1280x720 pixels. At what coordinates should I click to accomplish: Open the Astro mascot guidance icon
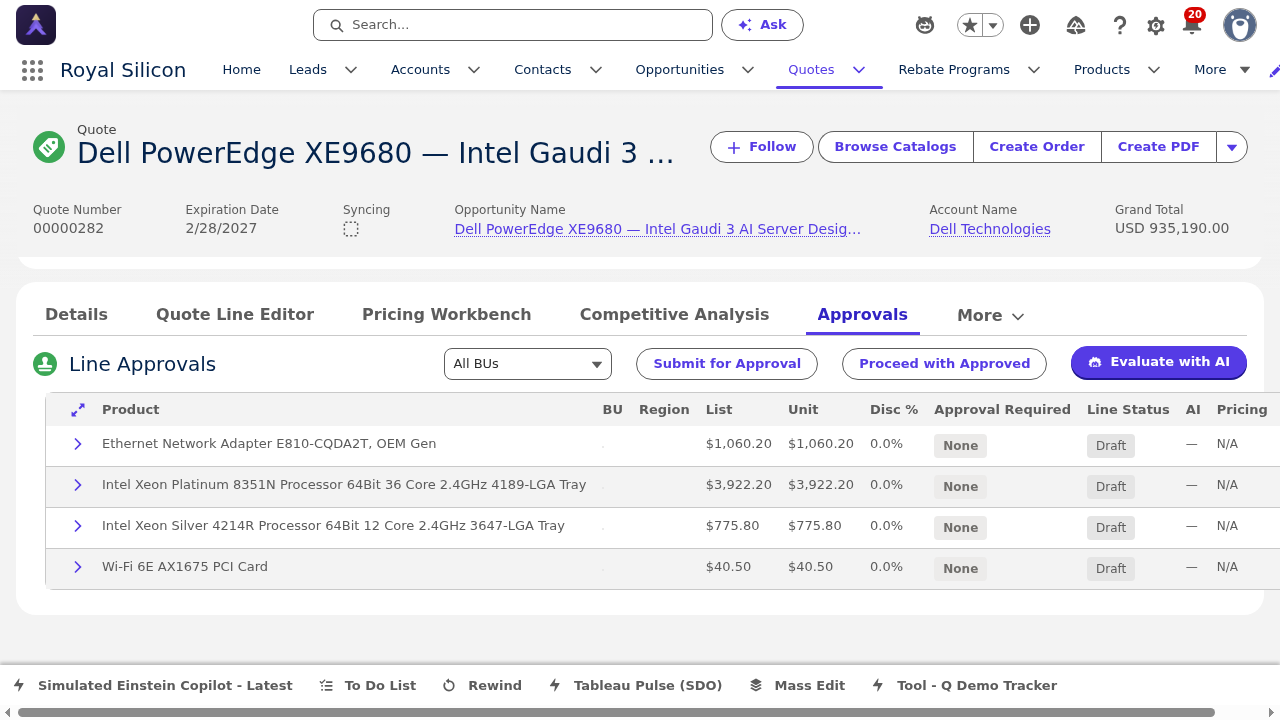925,25
